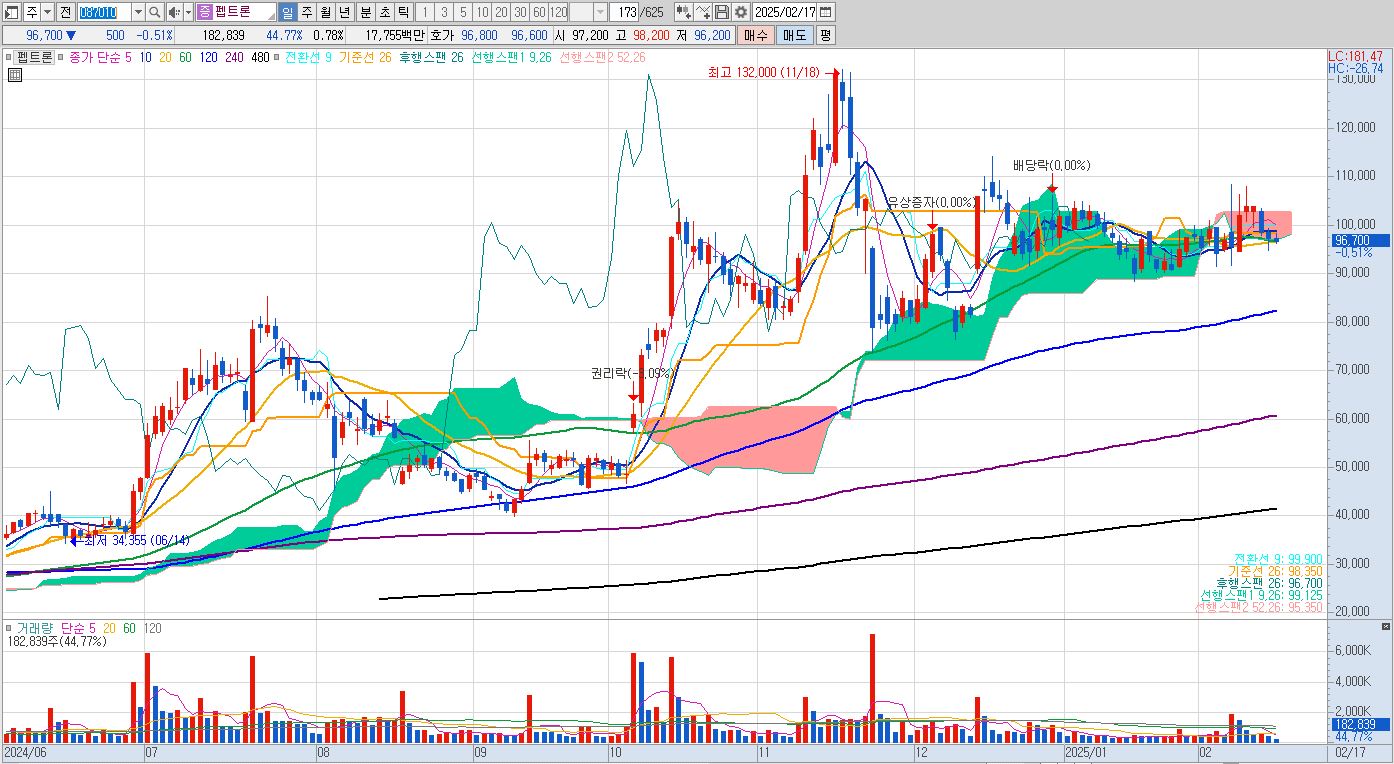Click the data grid icon below 펩트론 label

pos(15,76)
